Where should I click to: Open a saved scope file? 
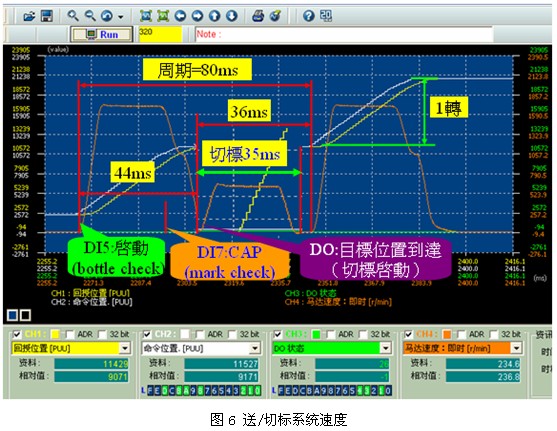(29, 16)
